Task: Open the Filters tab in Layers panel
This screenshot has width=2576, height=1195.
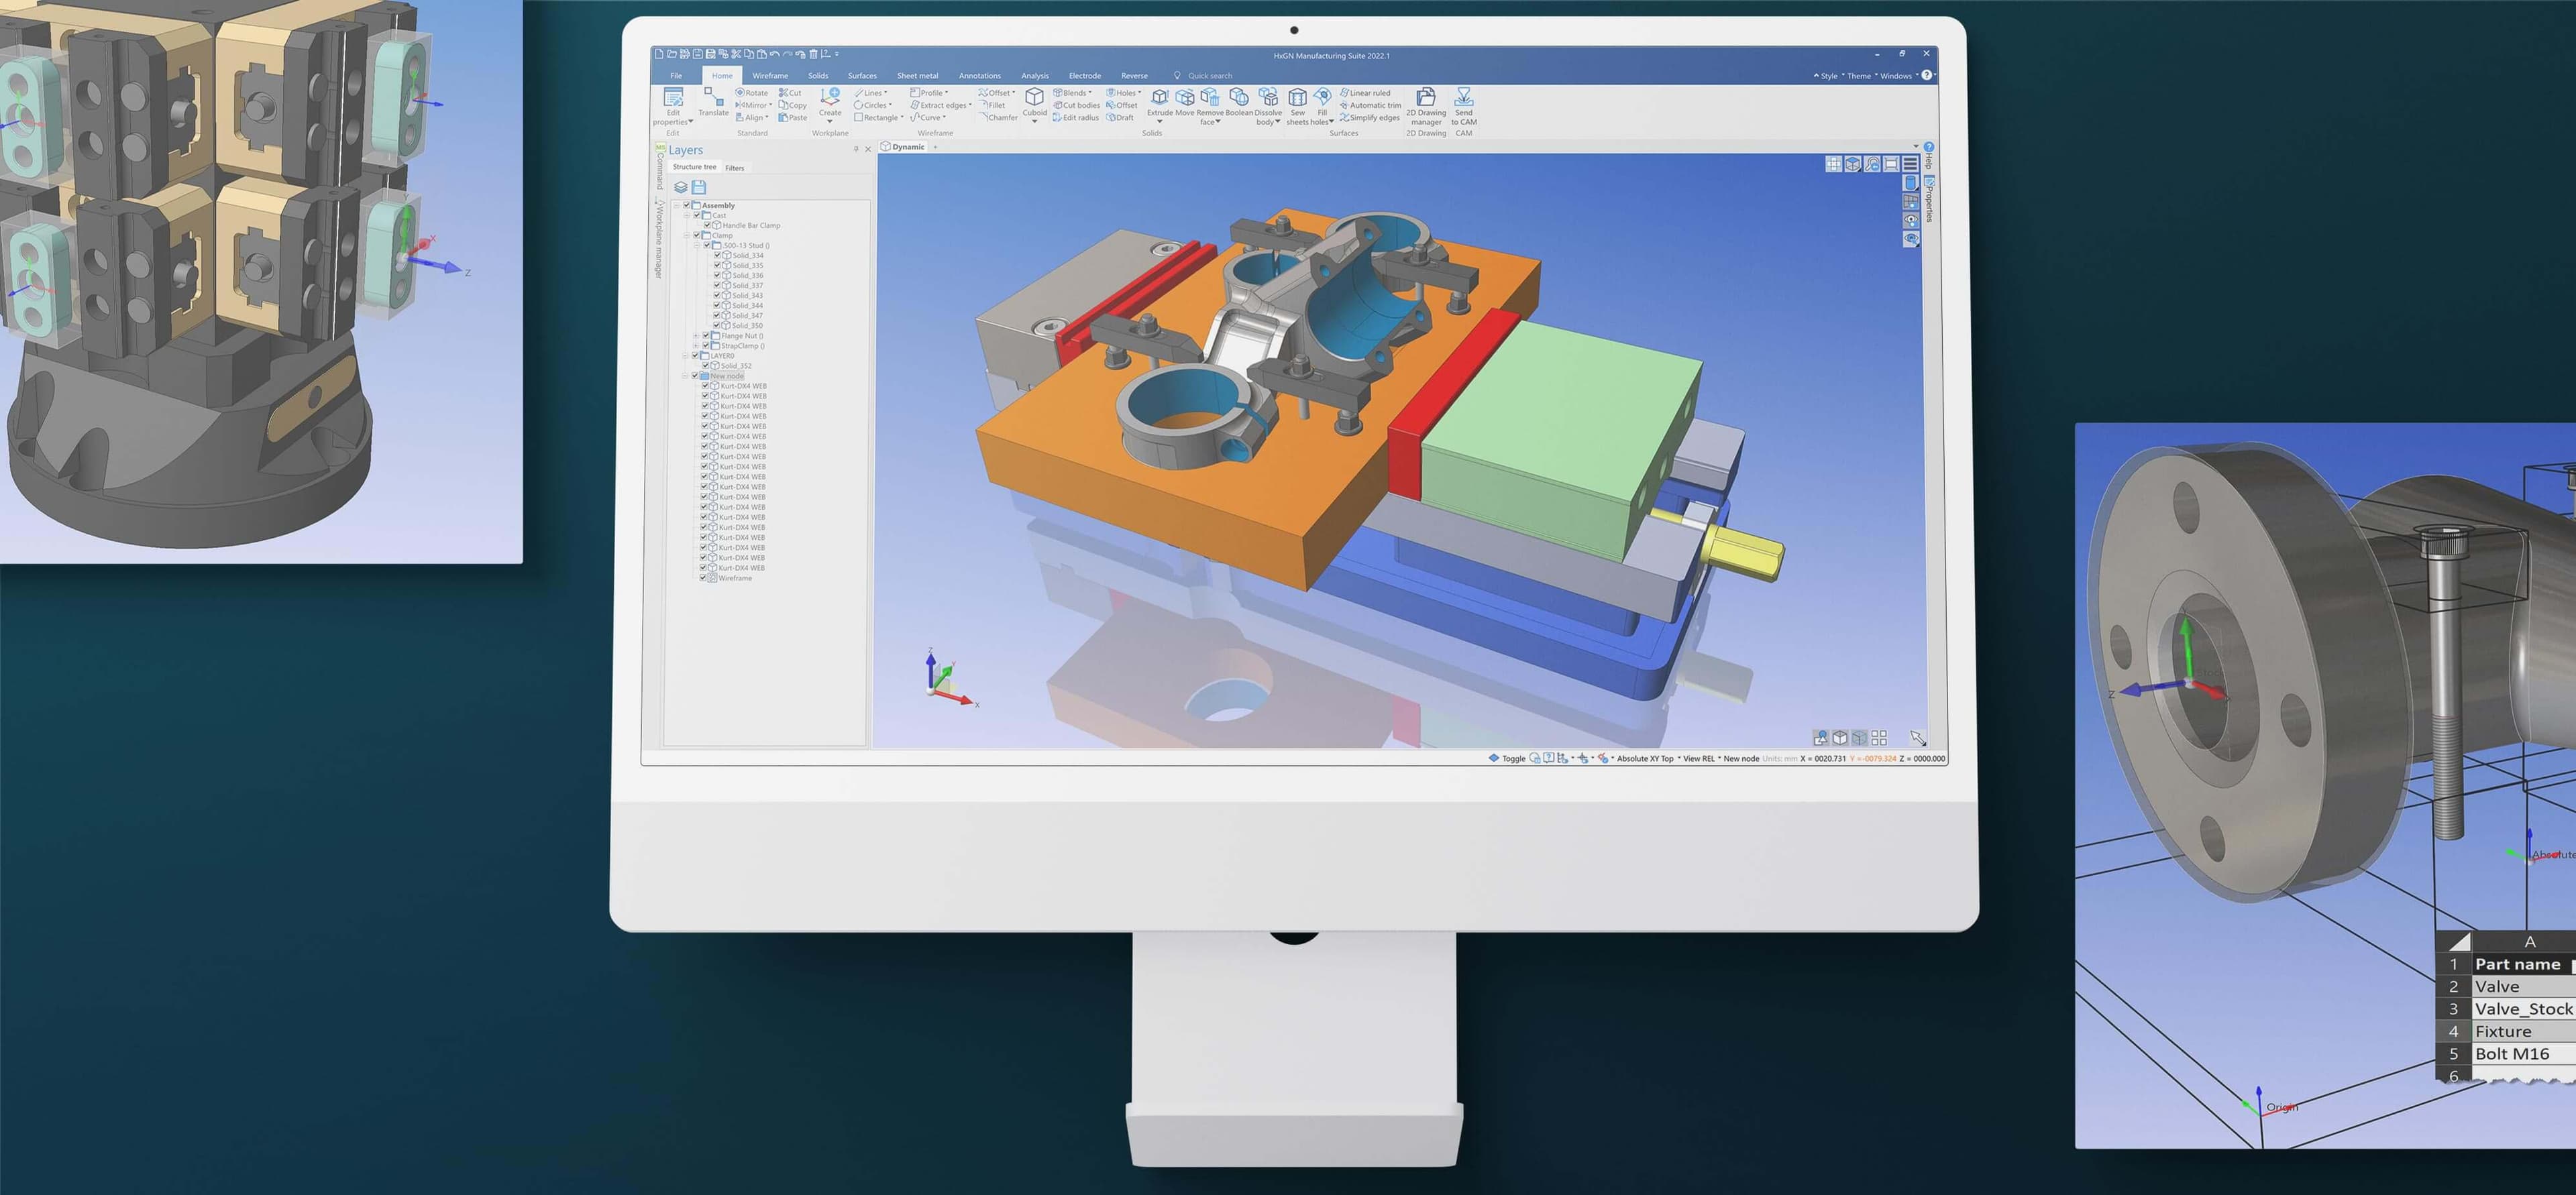Action: (734, 168)
